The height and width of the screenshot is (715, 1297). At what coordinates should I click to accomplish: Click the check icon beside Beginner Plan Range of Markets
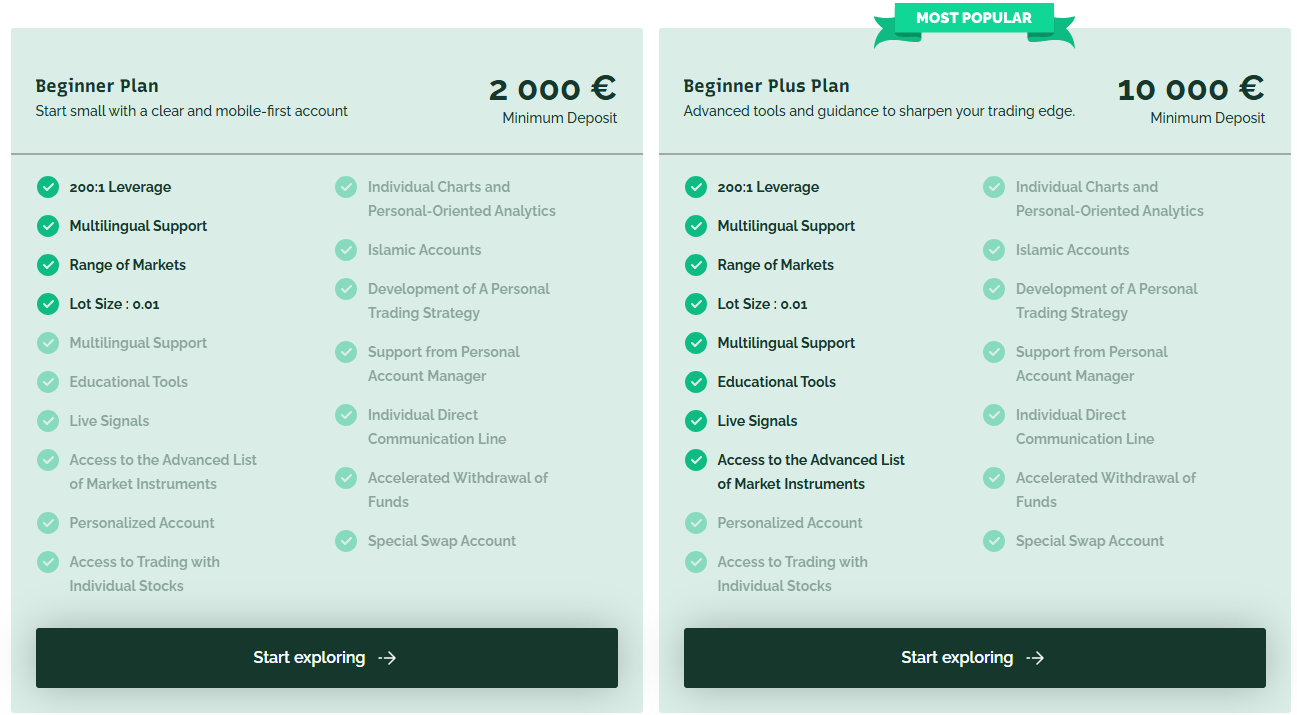coord(48,265)
